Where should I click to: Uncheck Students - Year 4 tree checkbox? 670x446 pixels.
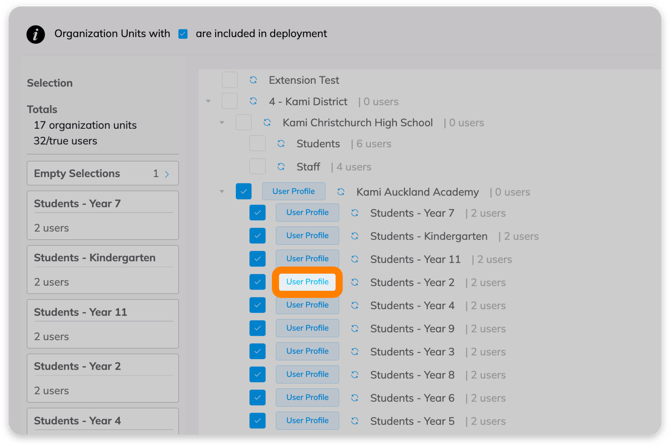tap(257, 305)
